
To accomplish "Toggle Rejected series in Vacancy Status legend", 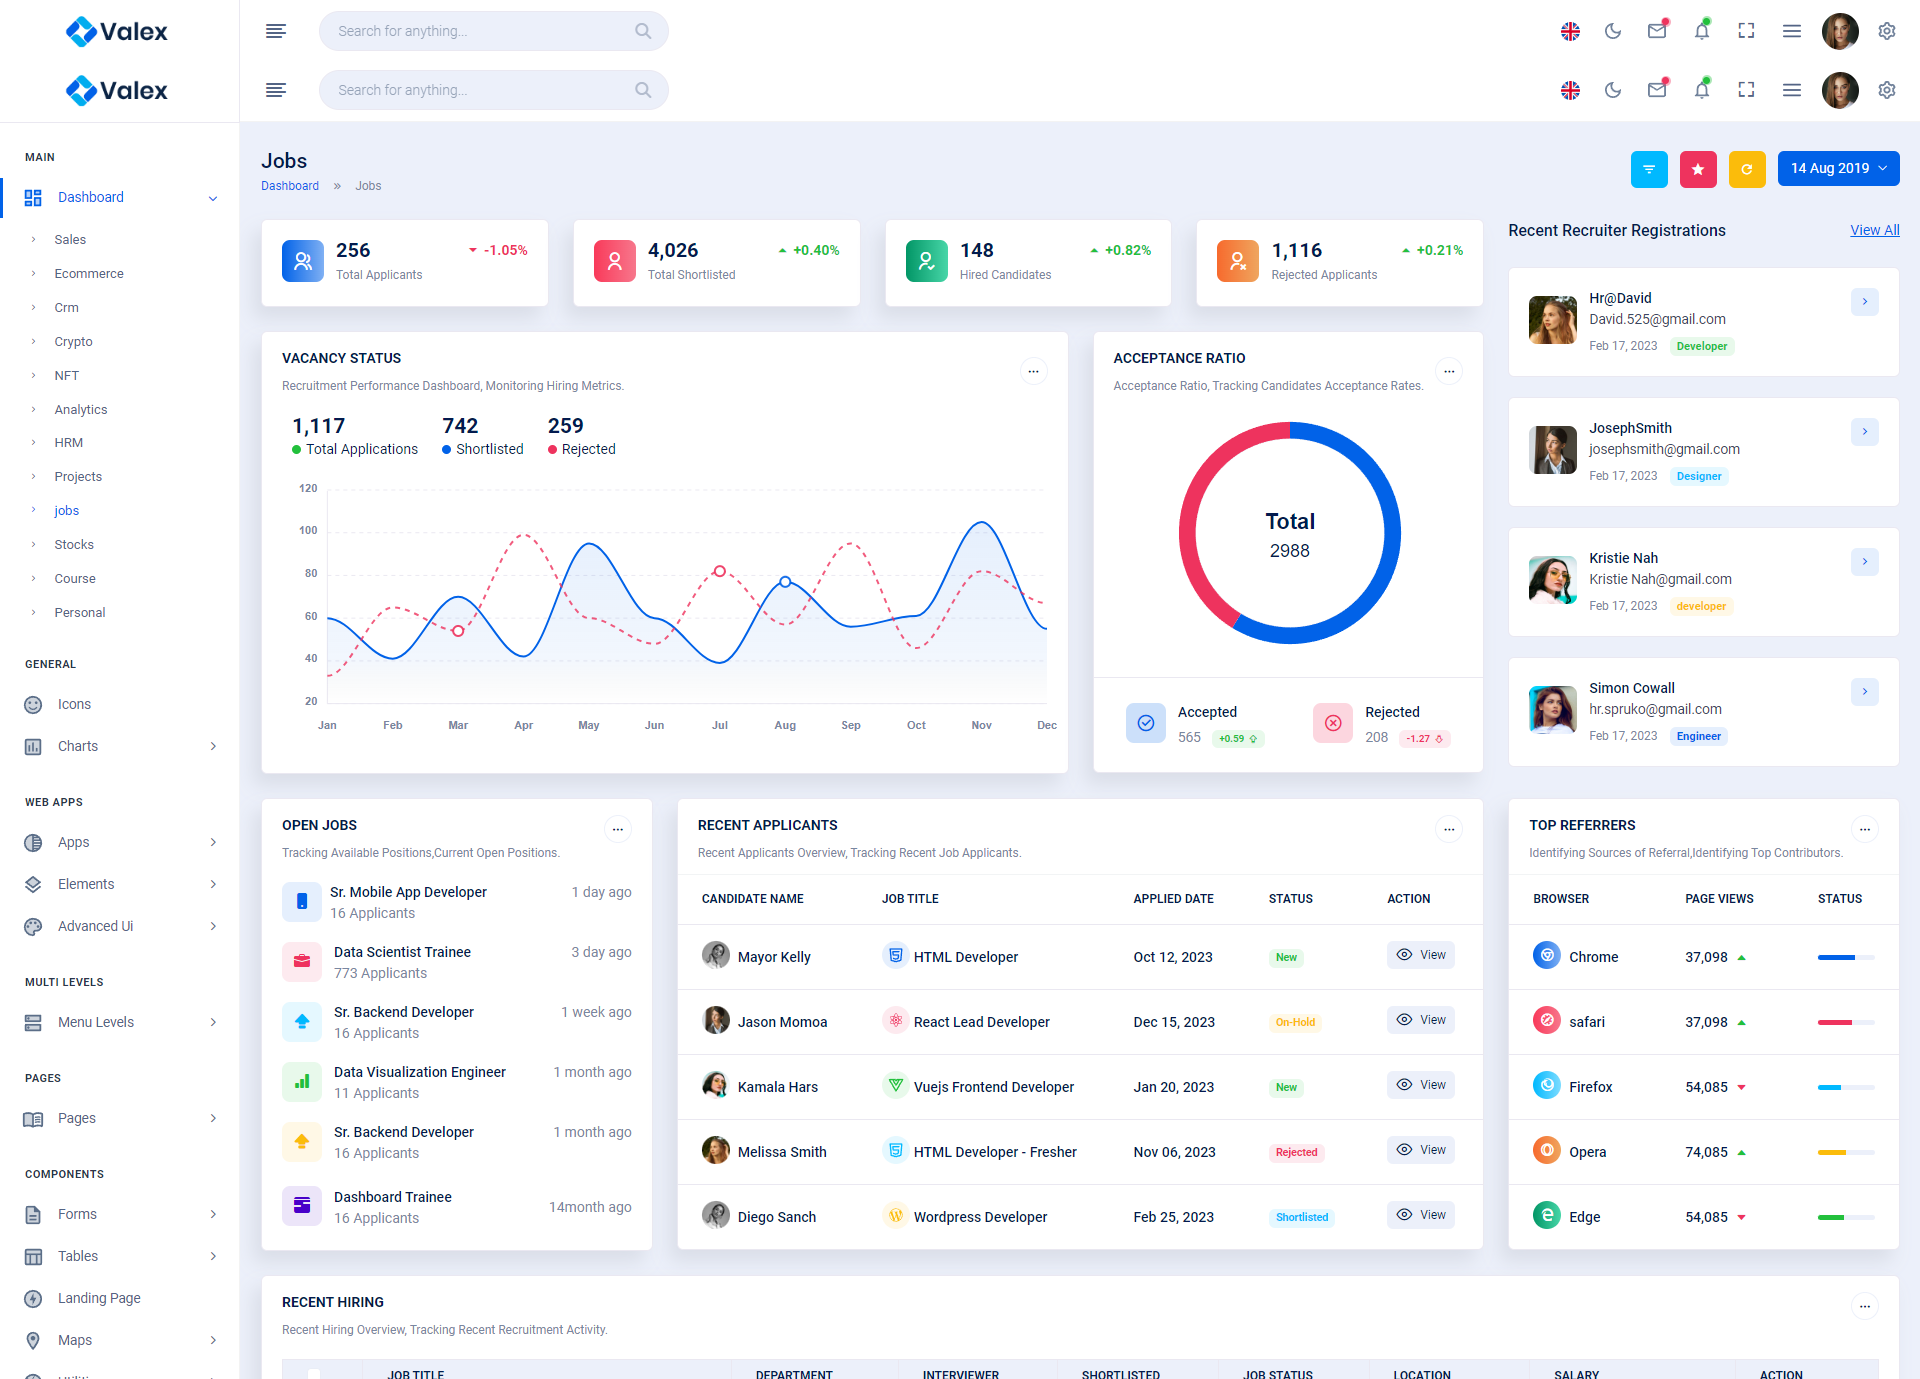I will point(582,450).
